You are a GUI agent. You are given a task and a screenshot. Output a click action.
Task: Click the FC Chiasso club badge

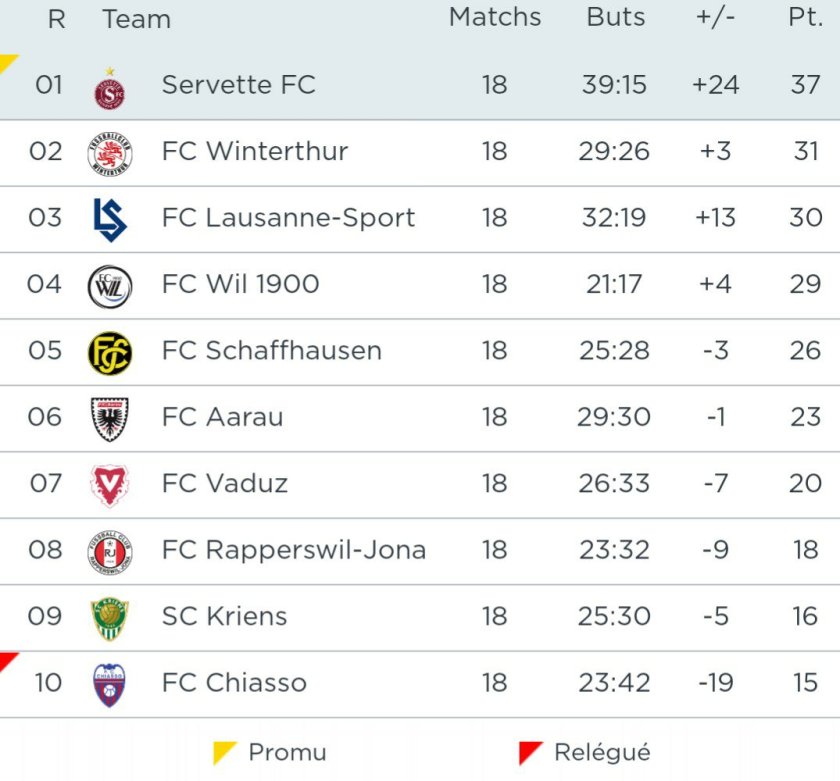click(x=109, y=684)
